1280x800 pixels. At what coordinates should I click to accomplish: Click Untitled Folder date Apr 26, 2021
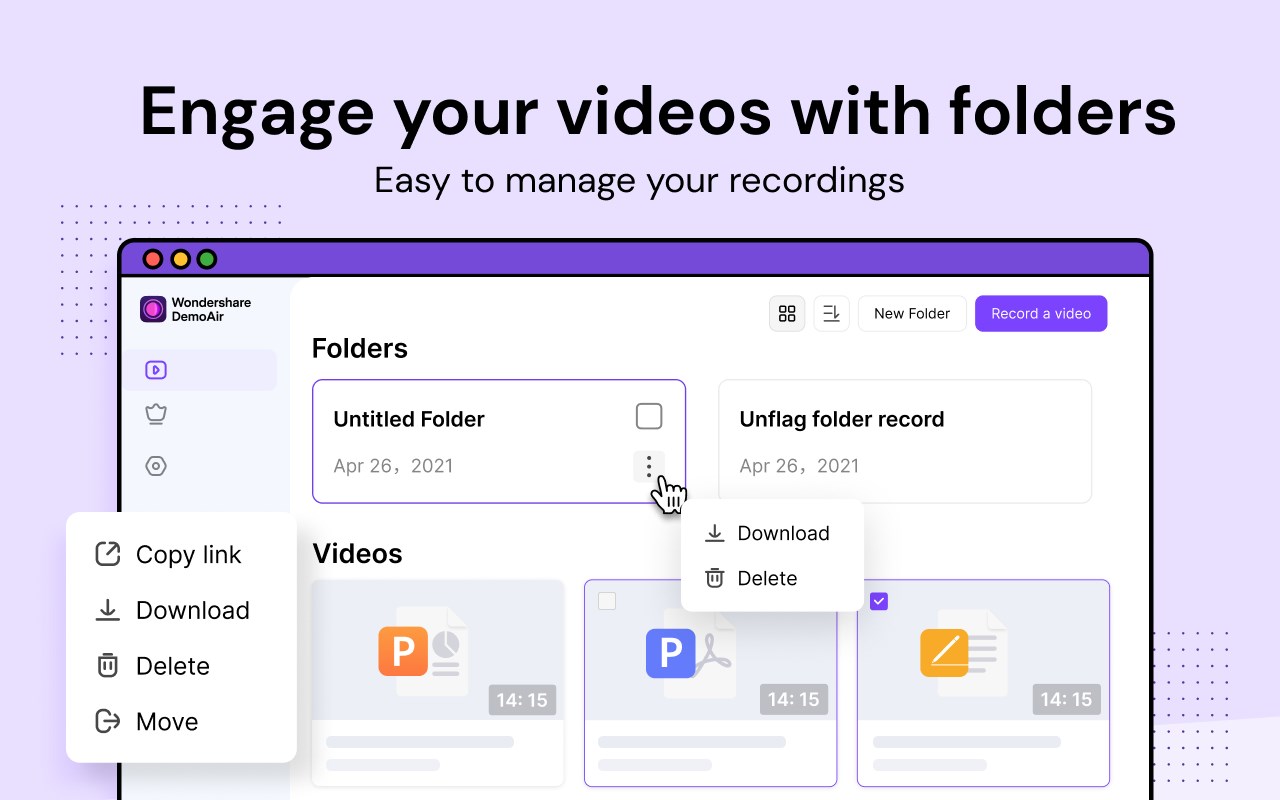tap(393, 466)
